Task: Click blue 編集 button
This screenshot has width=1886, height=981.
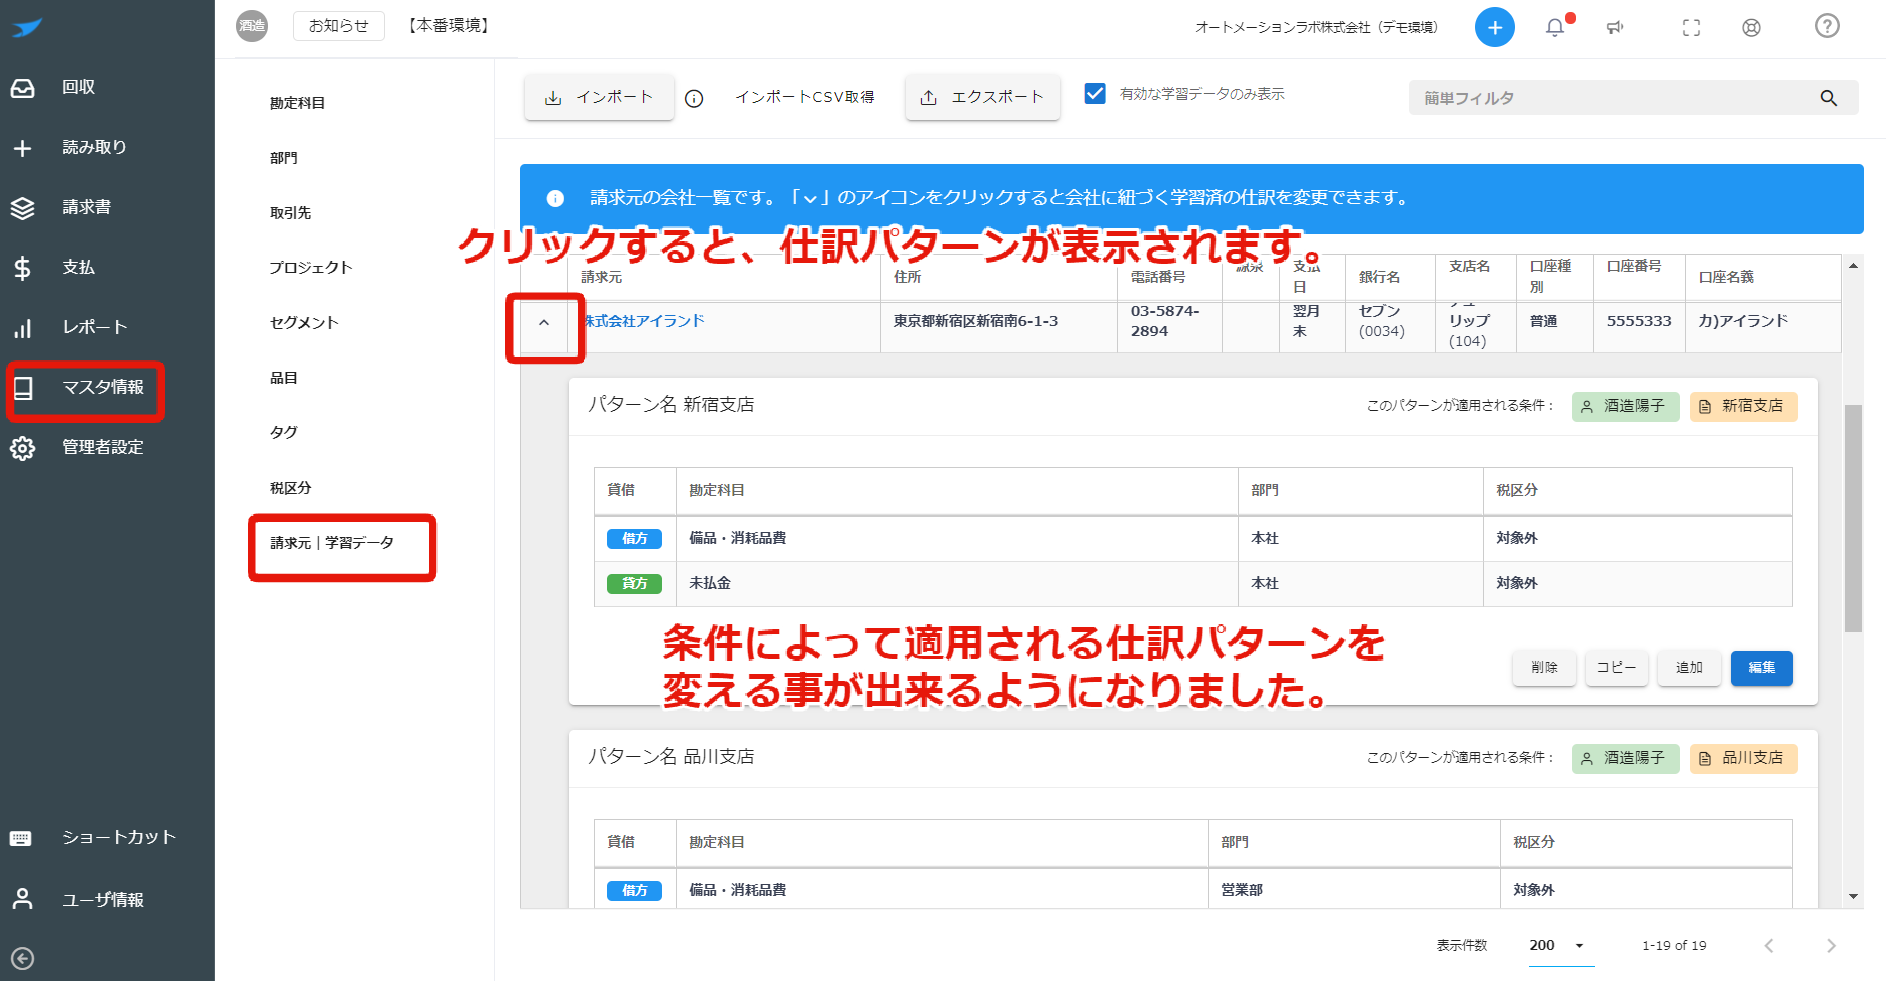Action: (1762, 668)
